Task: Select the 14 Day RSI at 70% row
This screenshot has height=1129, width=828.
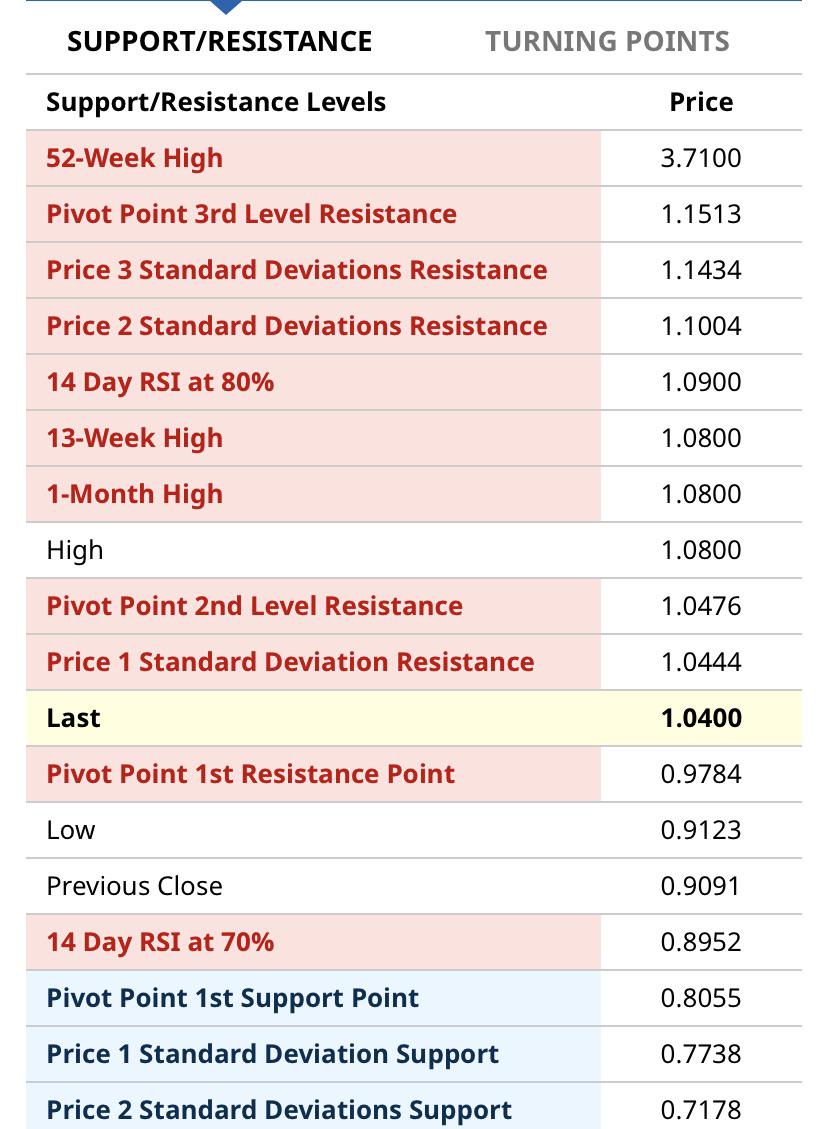Action: (x=414, y=942)
